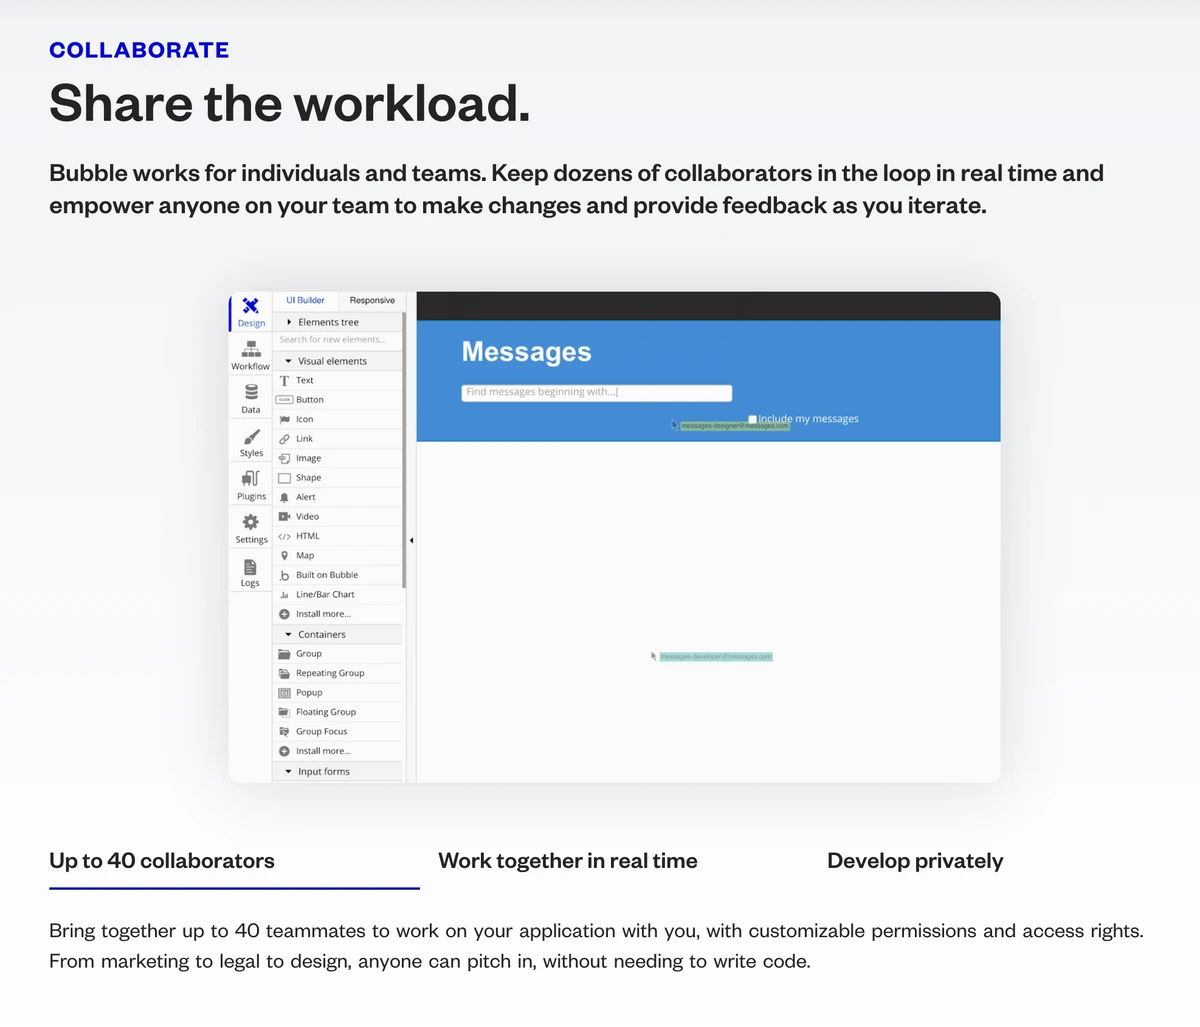Select the Up to 40 collaborators tab
Viewport: 1200px width, 1027px height.
pos(162,861)
